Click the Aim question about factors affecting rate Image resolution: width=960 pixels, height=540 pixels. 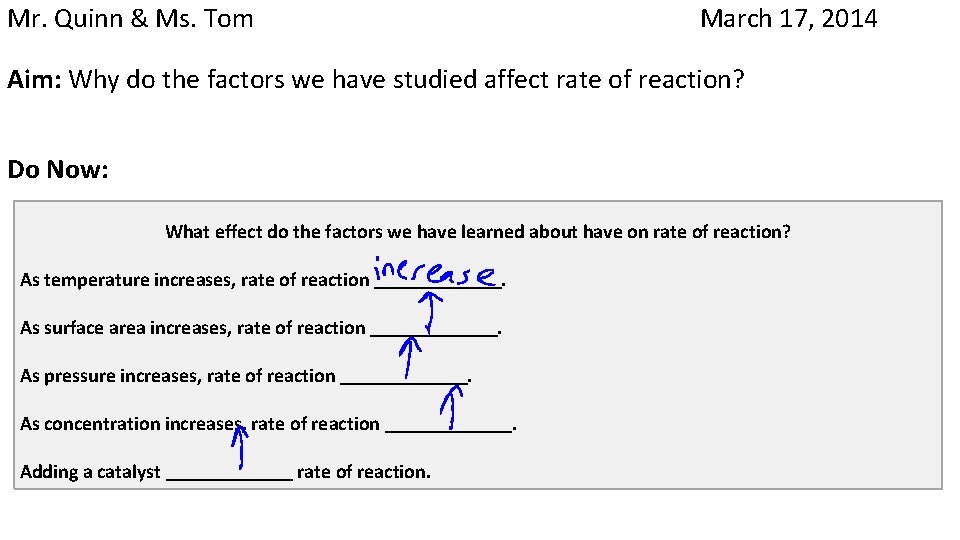point(407,80)
